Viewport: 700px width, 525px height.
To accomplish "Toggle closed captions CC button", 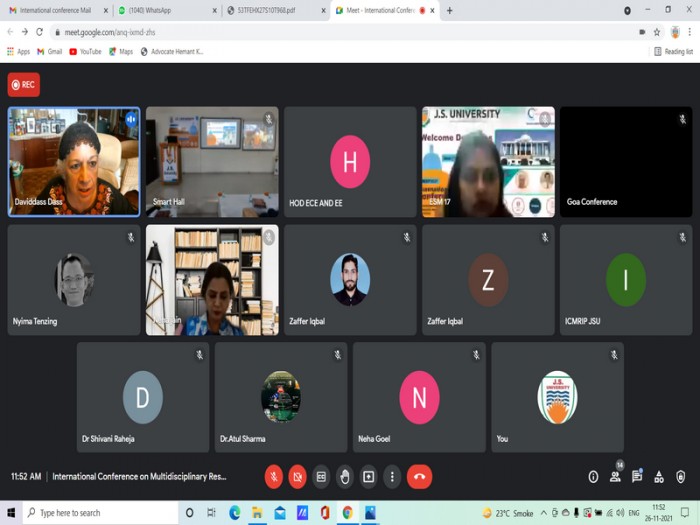I will coord(321,477).
